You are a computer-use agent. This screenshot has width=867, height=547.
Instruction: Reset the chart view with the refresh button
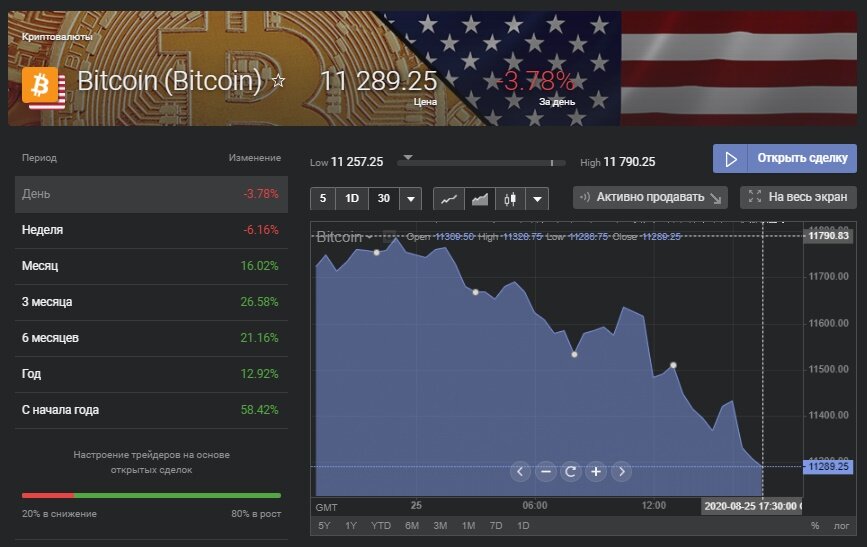click(x=571, y=471)
